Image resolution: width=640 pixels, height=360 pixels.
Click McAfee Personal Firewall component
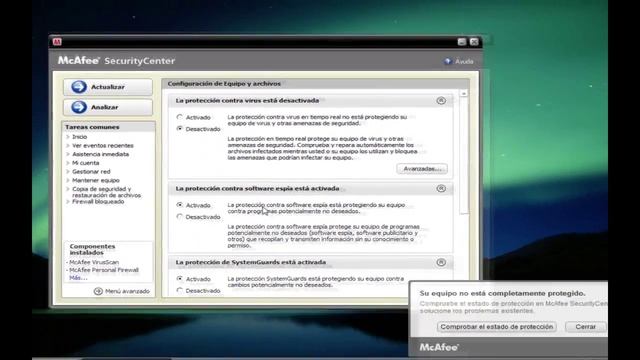(104, 270)
